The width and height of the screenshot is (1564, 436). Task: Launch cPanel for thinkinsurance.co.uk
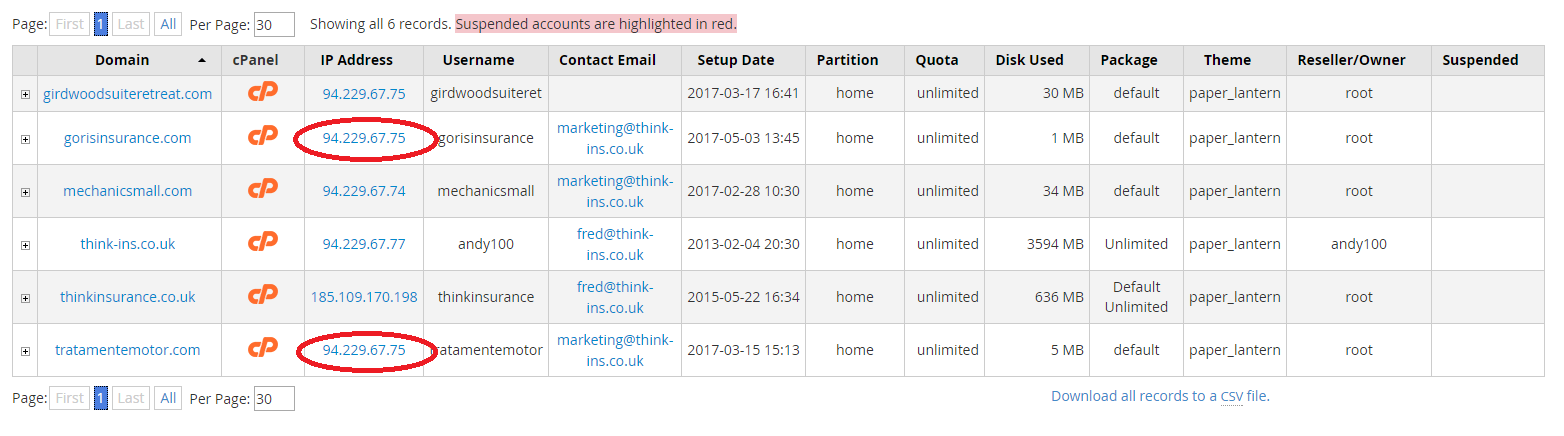tap(263, 296)
